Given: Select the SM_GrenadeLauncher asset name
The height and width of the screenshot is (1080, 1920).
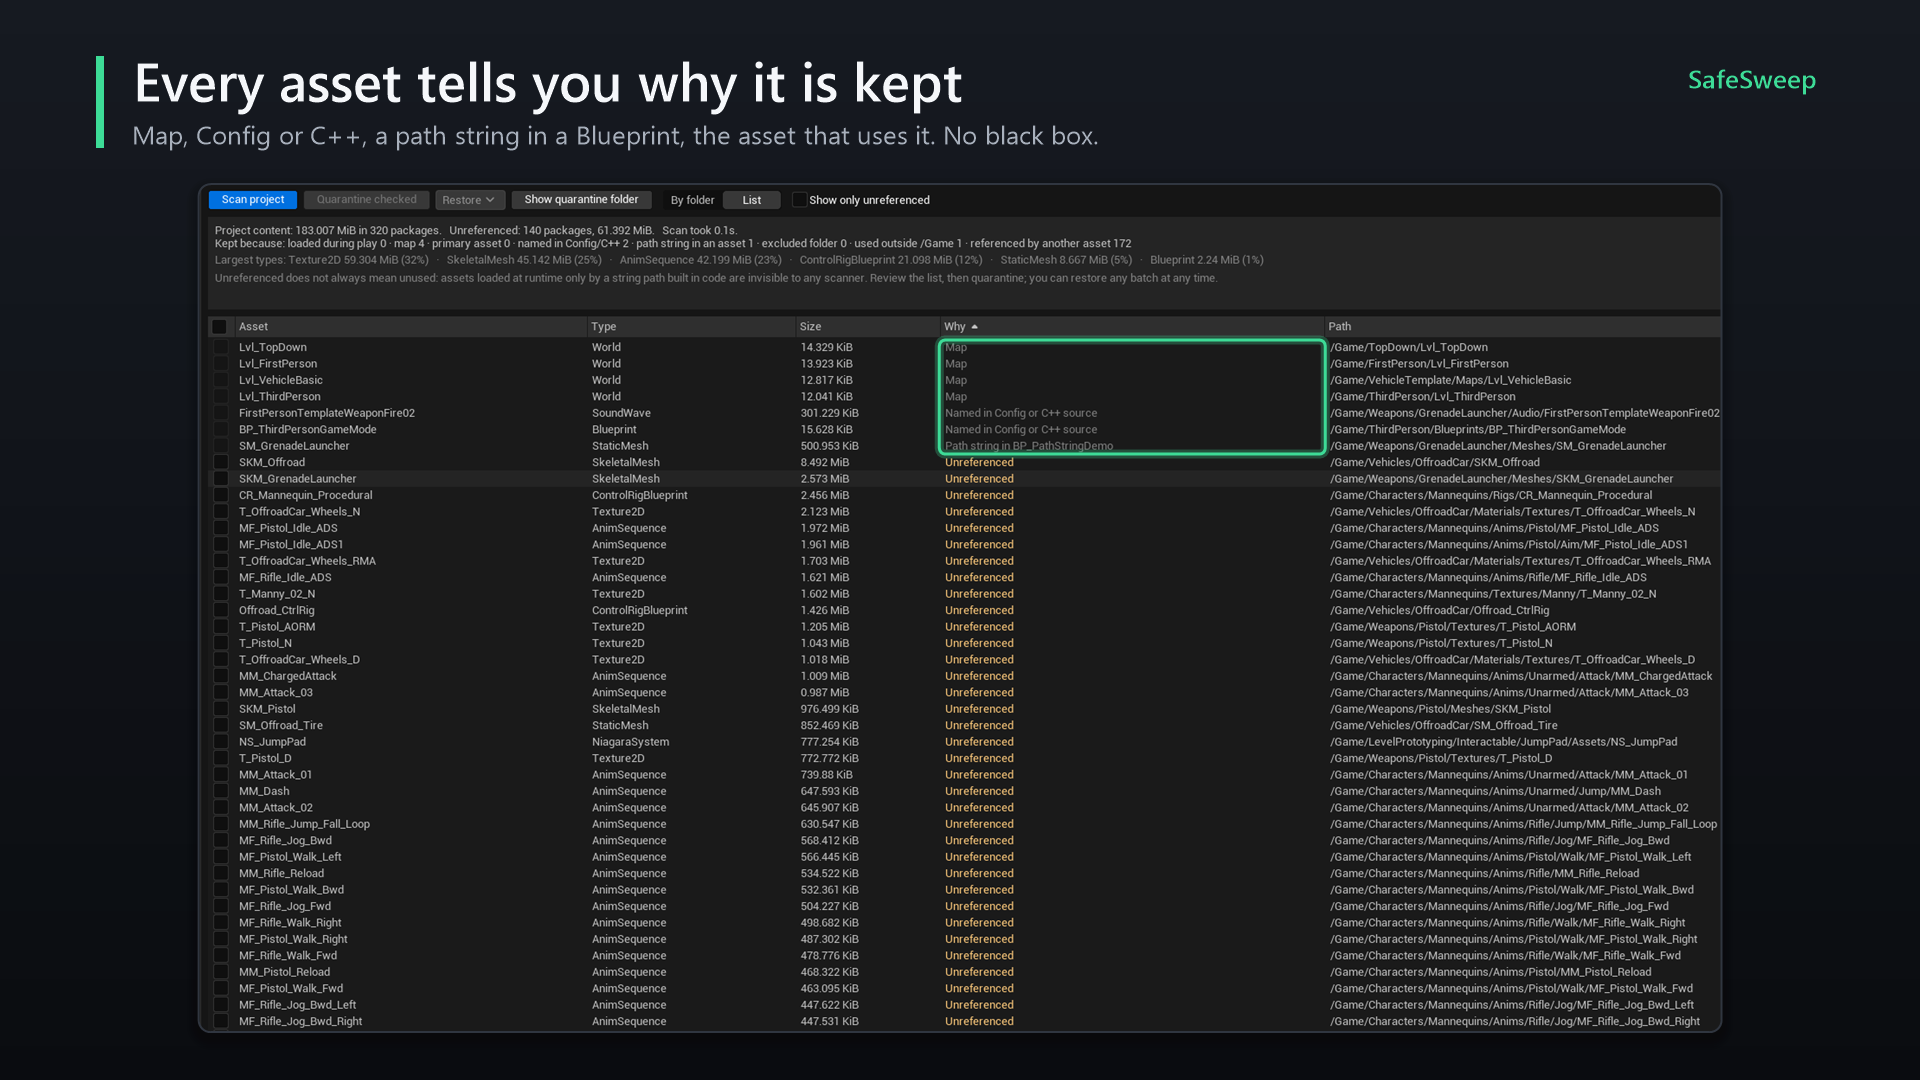Looking at the screenshot, I should click(x=294, y=446).
